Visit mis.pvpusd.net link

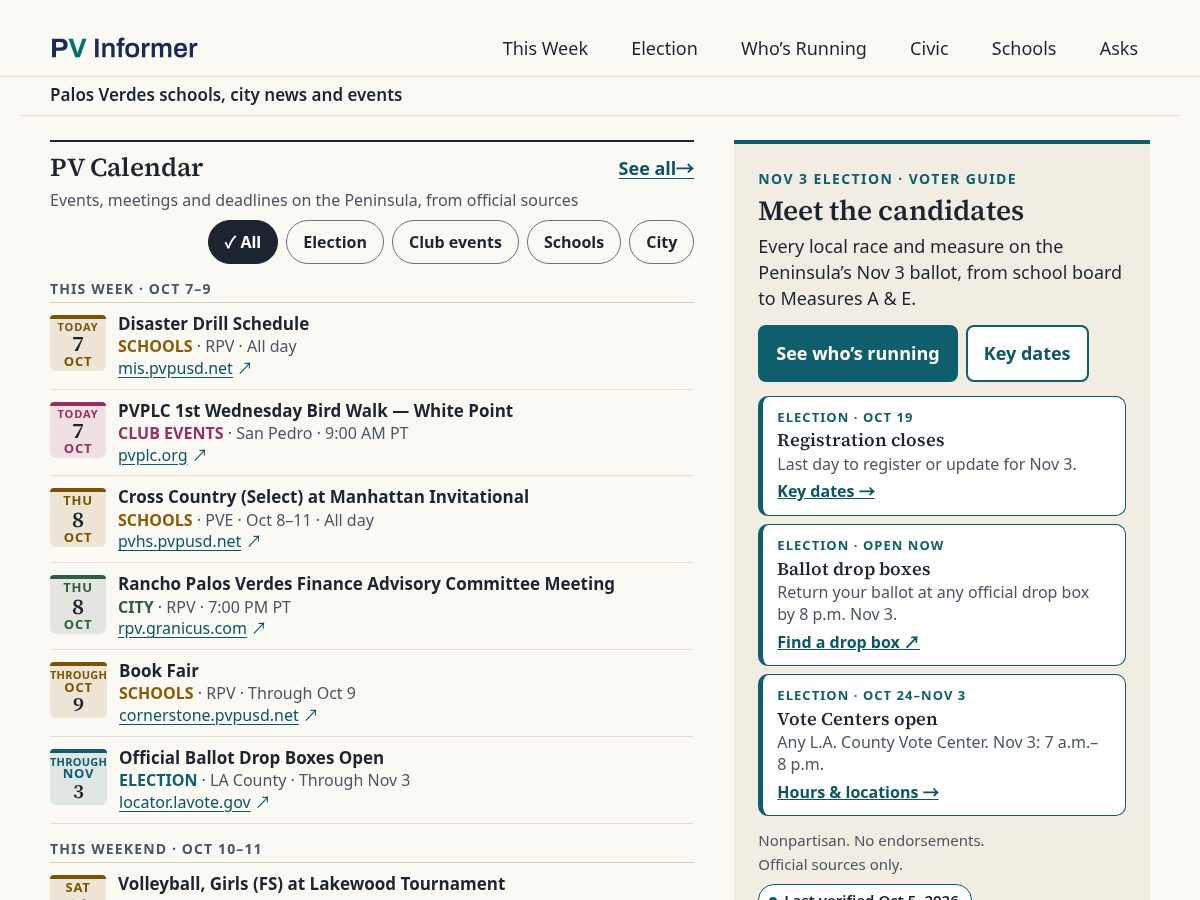tap(175, 368)
